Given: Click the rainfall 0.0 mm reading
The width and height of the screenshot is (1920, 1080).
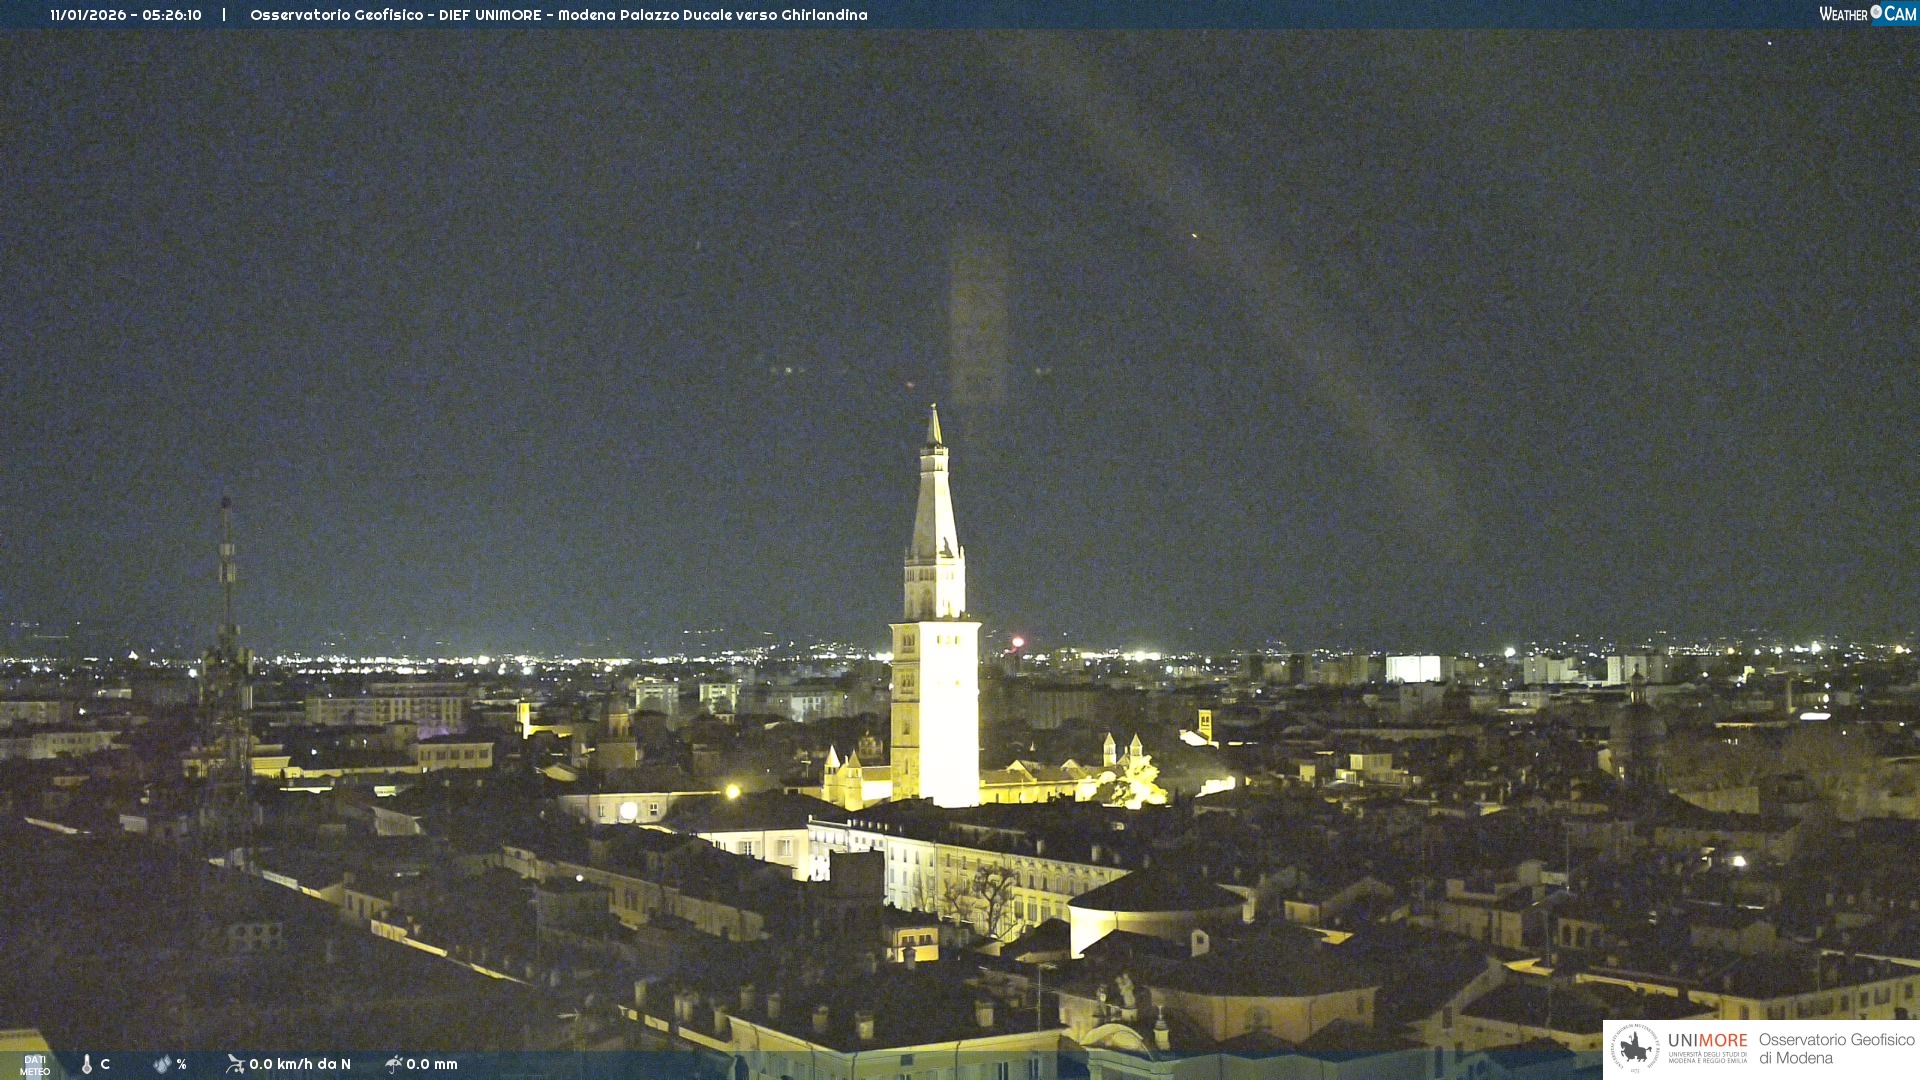Looking at the screenshot, I should 431,1064.
